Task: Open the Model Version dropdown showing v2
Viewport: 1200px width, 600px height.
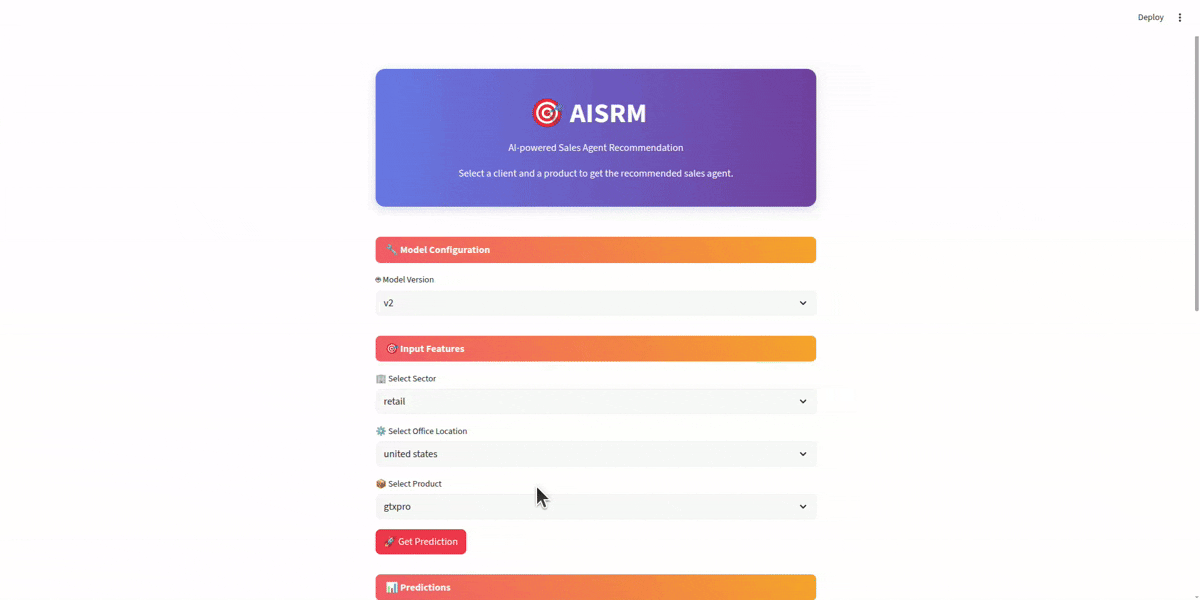Action: [595, 302]
